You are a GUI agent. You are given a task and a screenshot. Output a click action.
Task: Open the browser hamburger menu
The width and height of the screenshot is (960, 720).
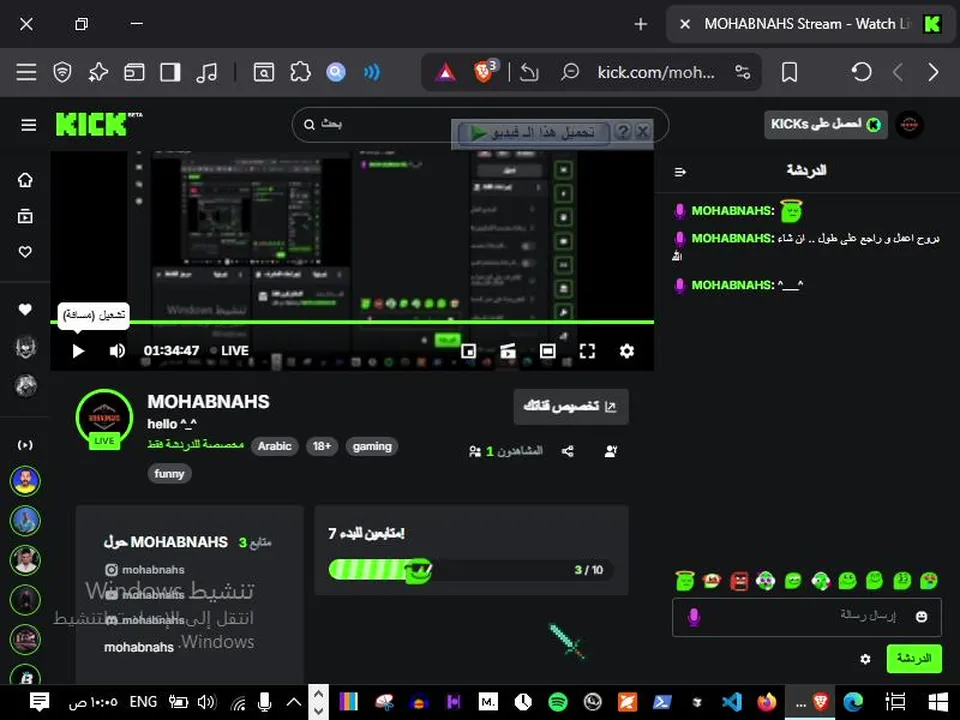tap(26, 72)
